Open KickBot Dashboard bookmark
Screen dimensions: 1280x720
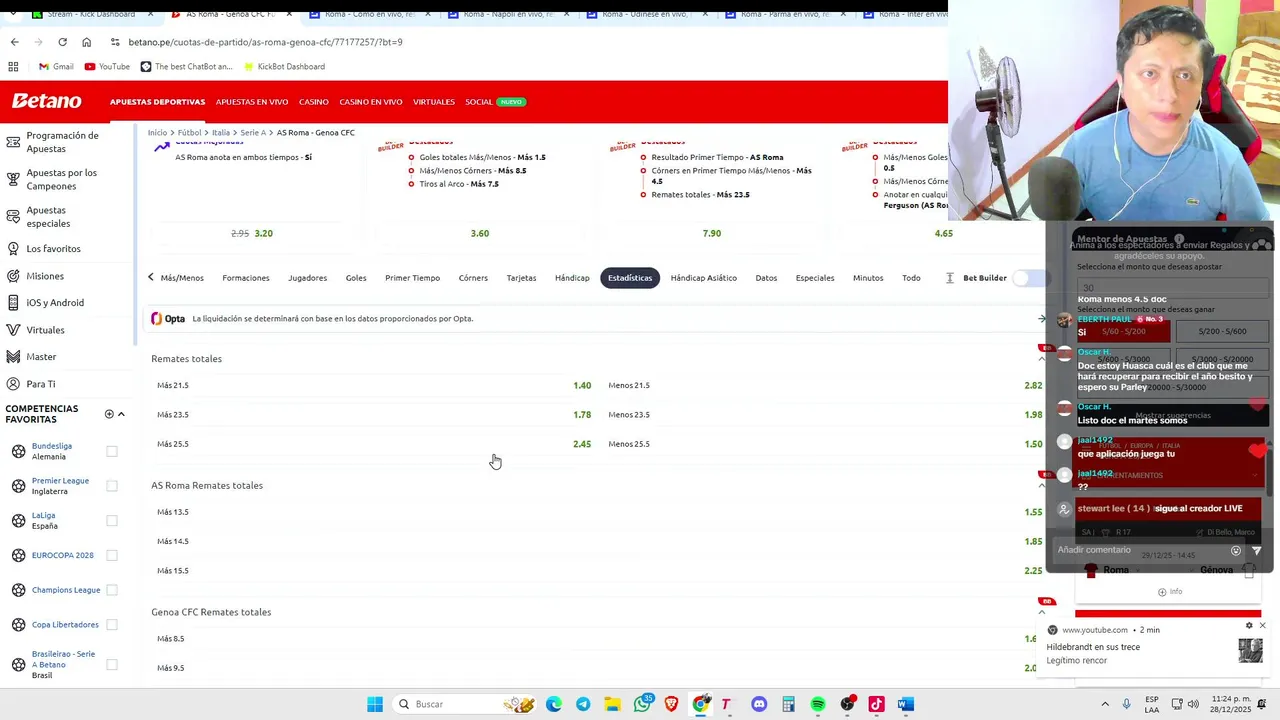click(284, 66)
